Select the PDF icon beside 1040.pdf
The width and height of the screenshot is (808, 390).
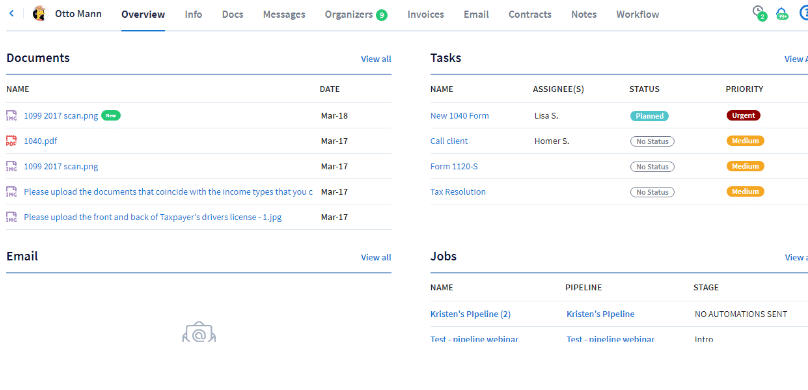11,141
